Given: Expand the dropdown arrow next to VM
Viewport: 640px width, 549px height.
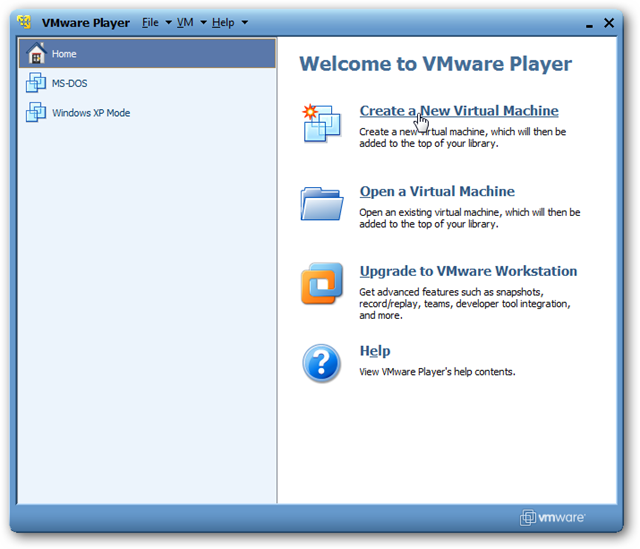Looking at the screenshot, I should click(203, 23).
